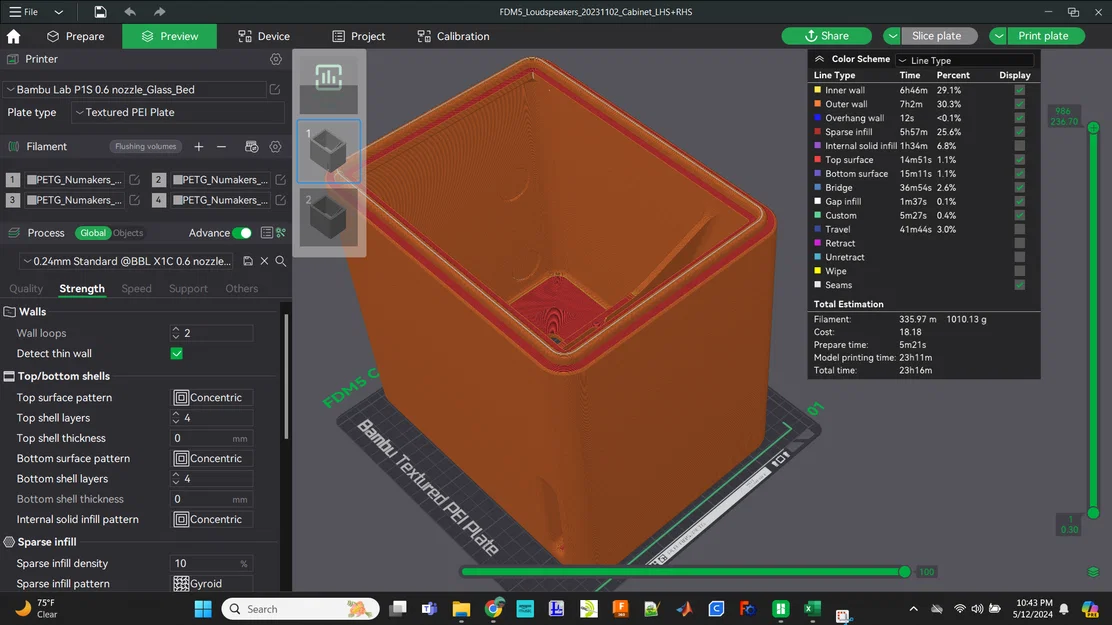
Task: Add a filament with the plus icon
Action: pos(198,146)
